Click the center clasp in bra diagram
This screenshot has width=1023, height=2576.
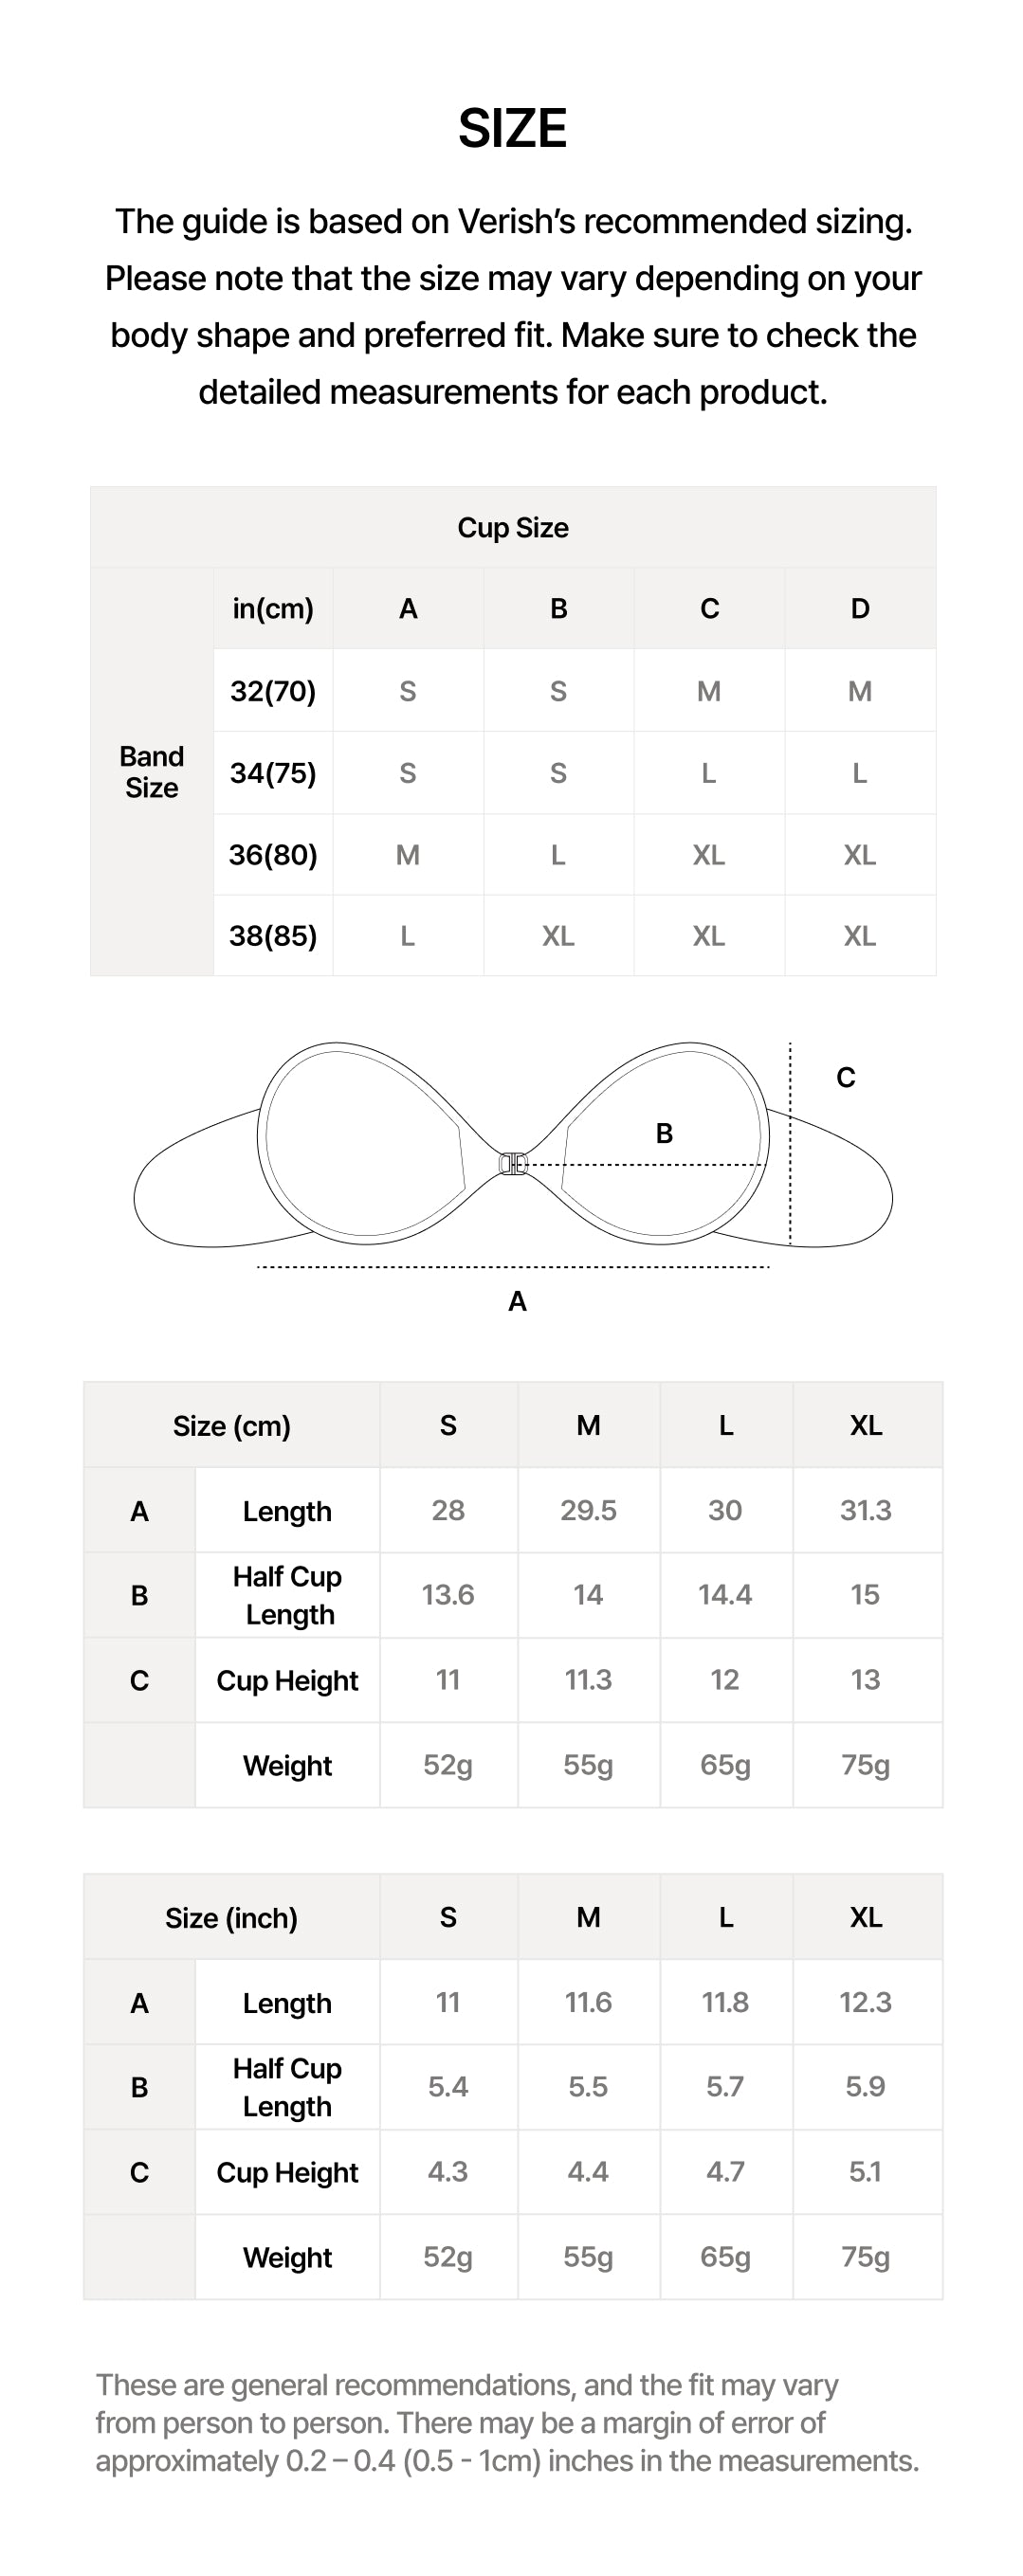(512, 1163)
